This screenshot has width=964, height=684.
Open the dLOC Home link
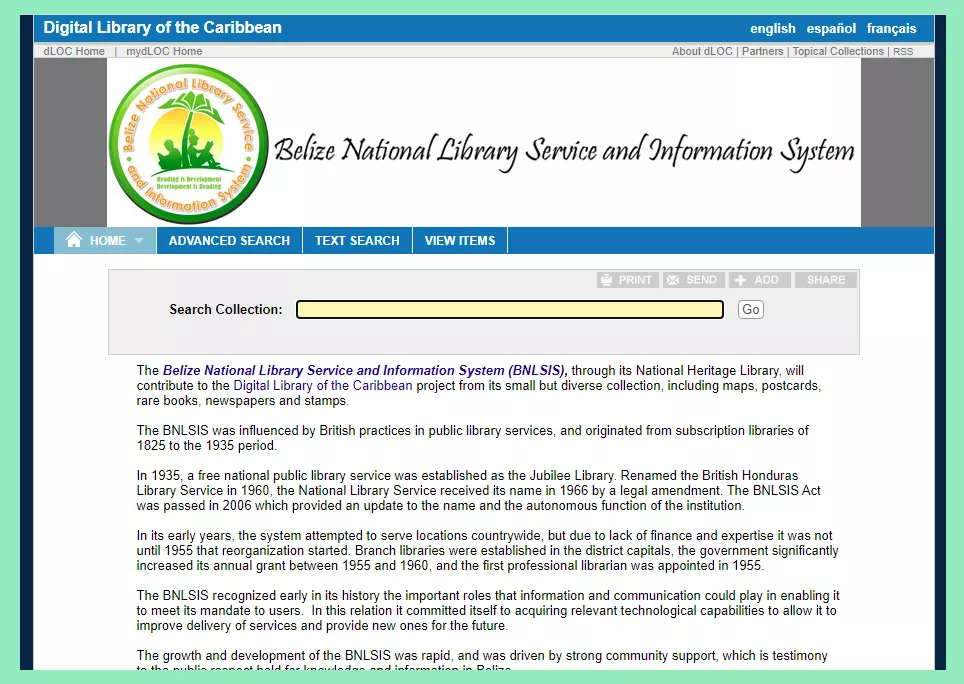[x=74, y=51]
